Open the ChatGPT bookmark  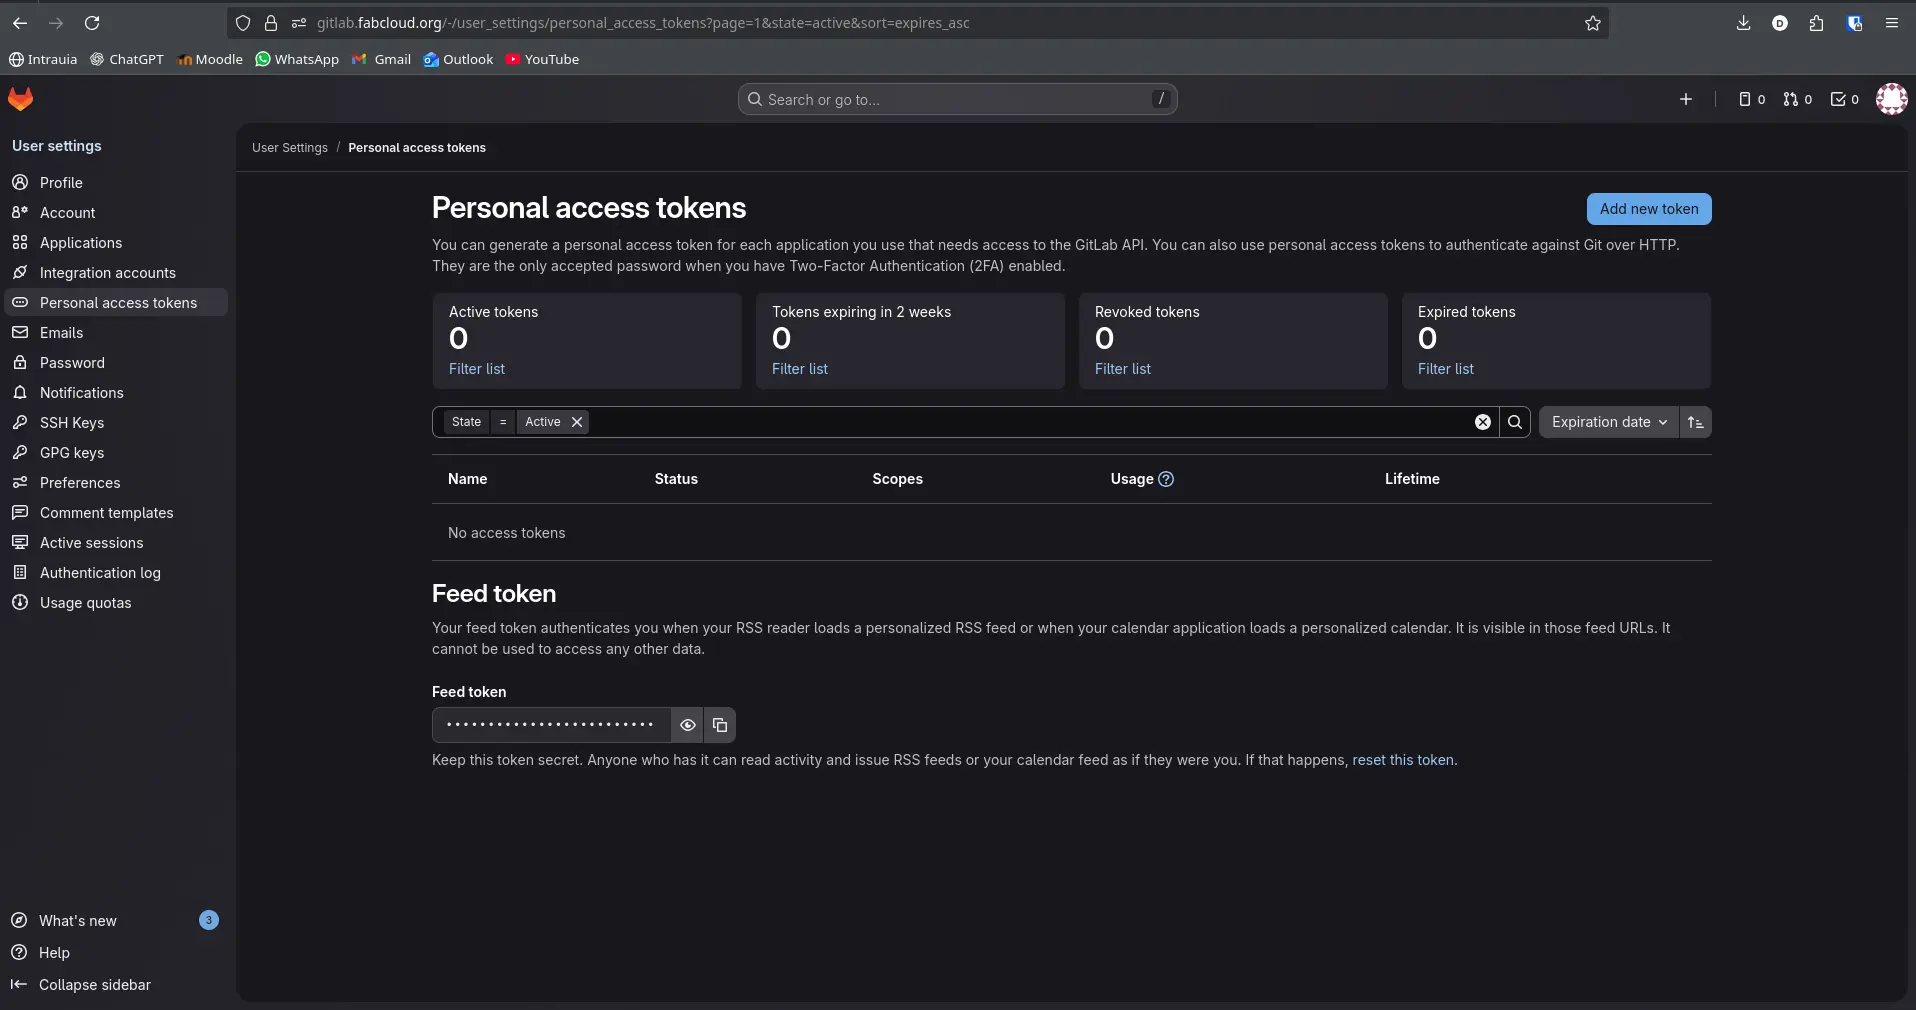point(127,59)
